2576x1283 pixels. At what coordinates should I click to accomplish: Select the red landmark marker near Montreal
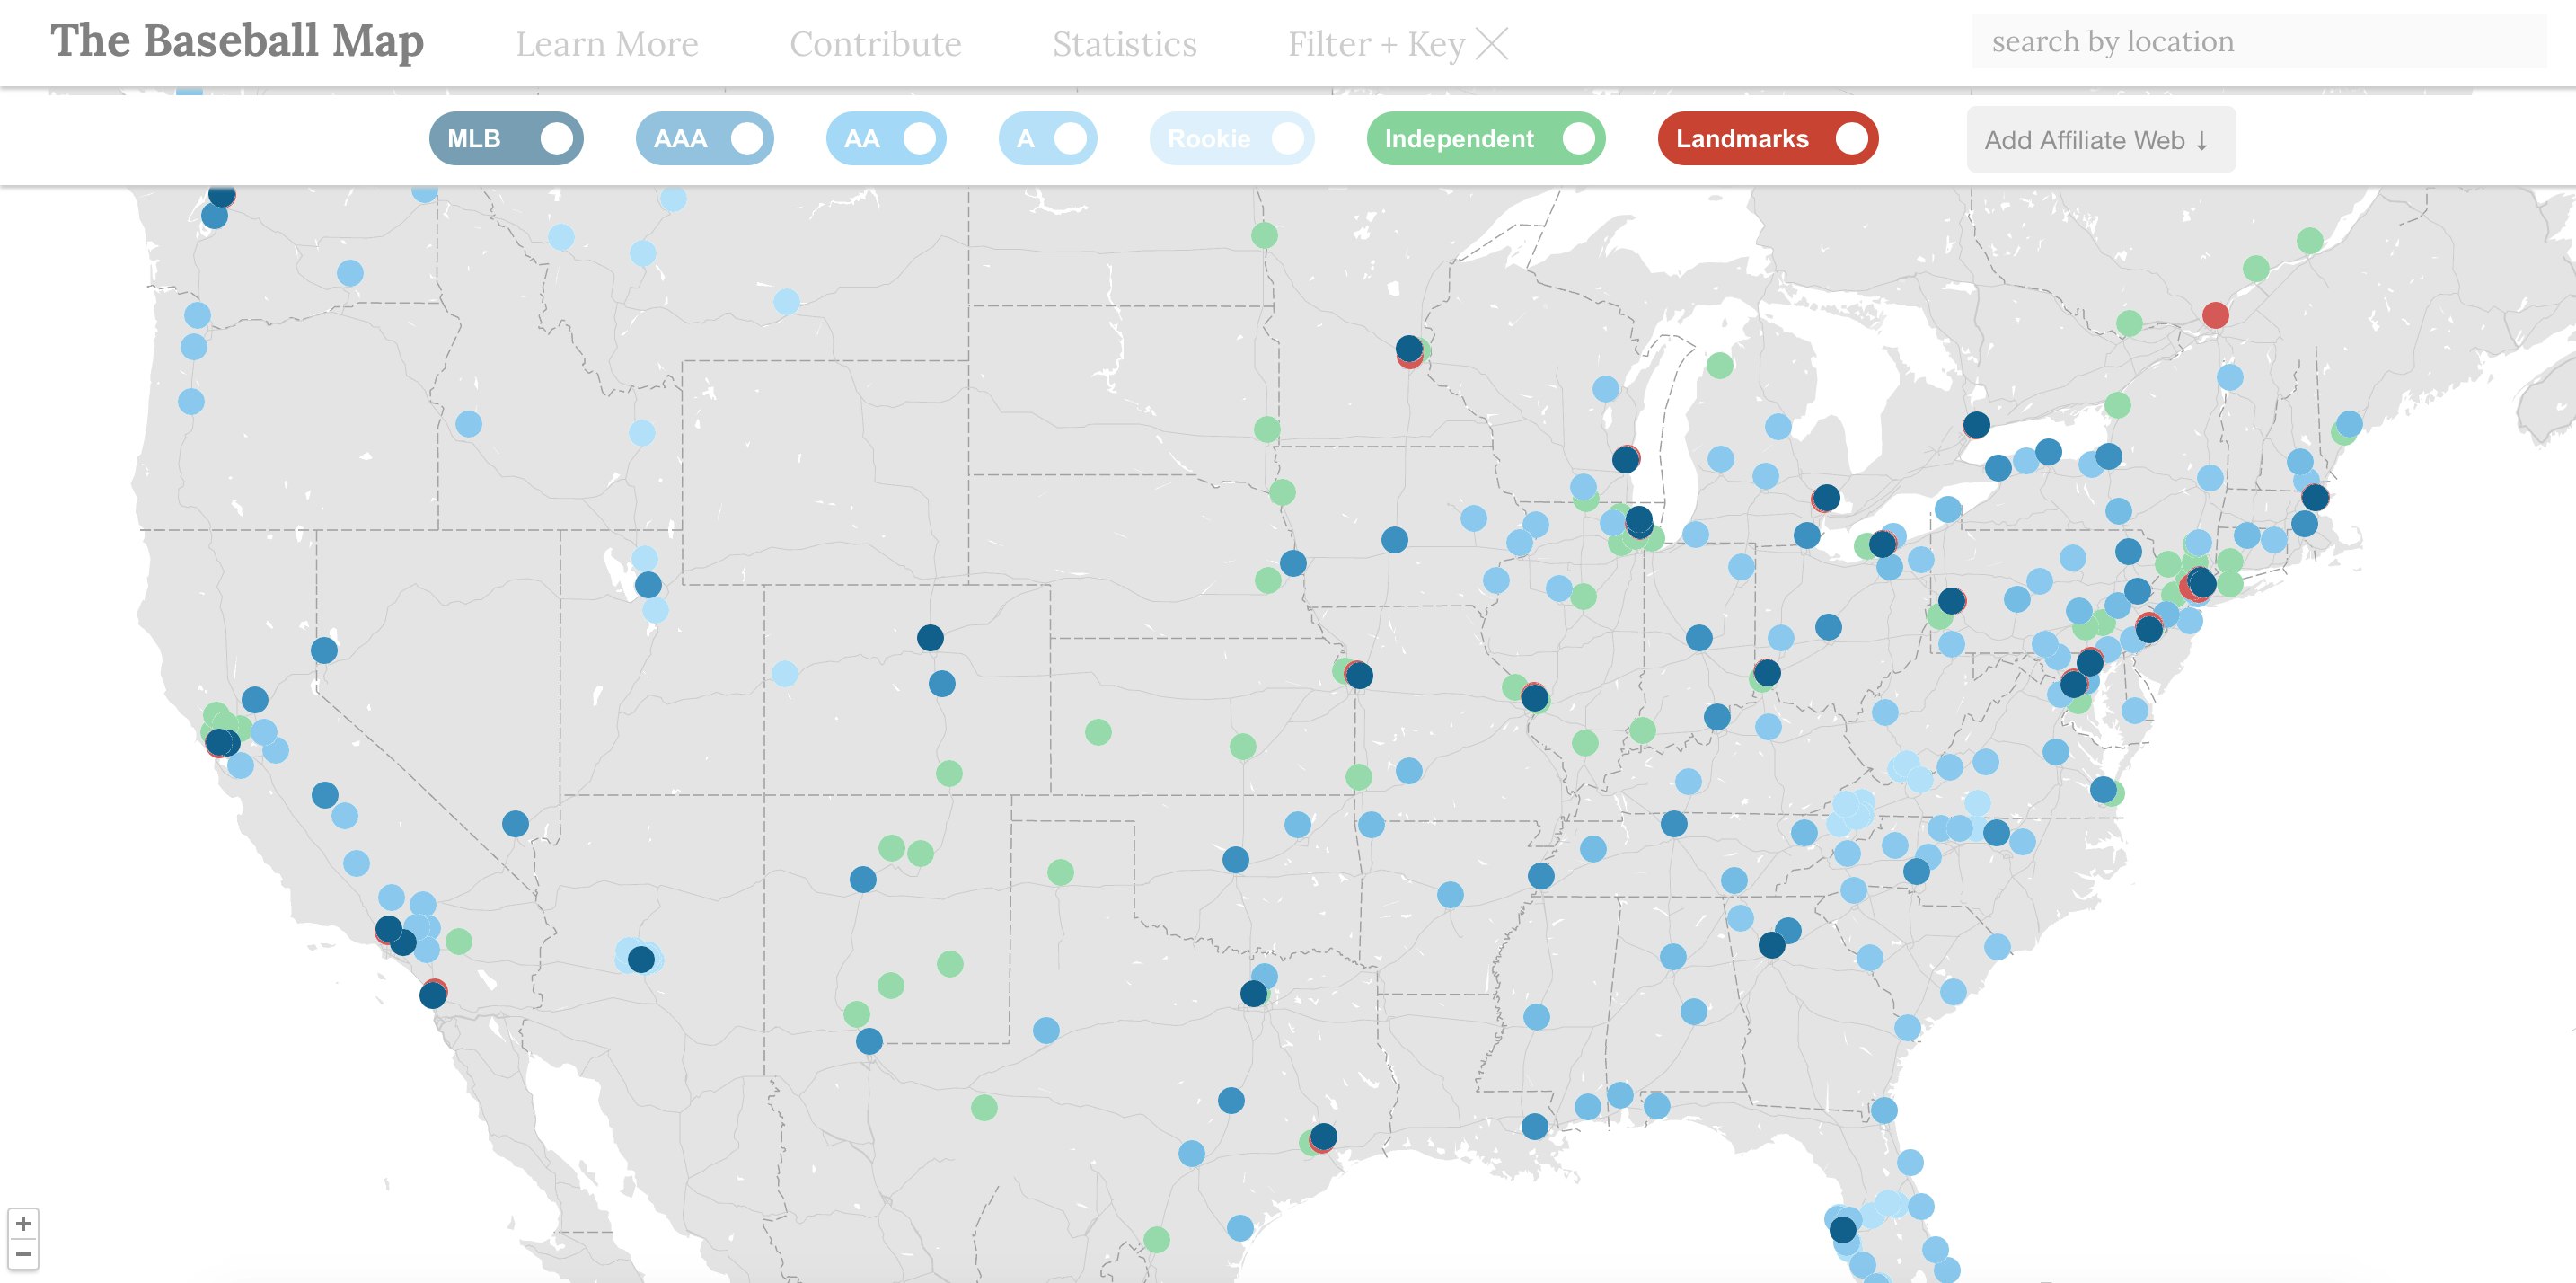click(2218, 317)
